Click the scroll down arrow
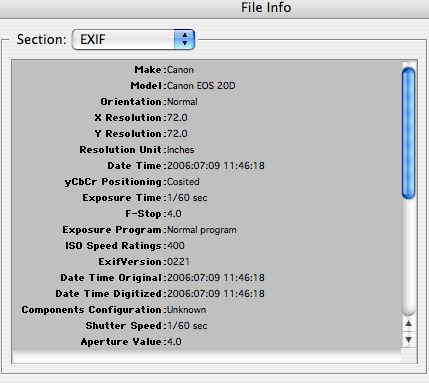 click(408, 340)
